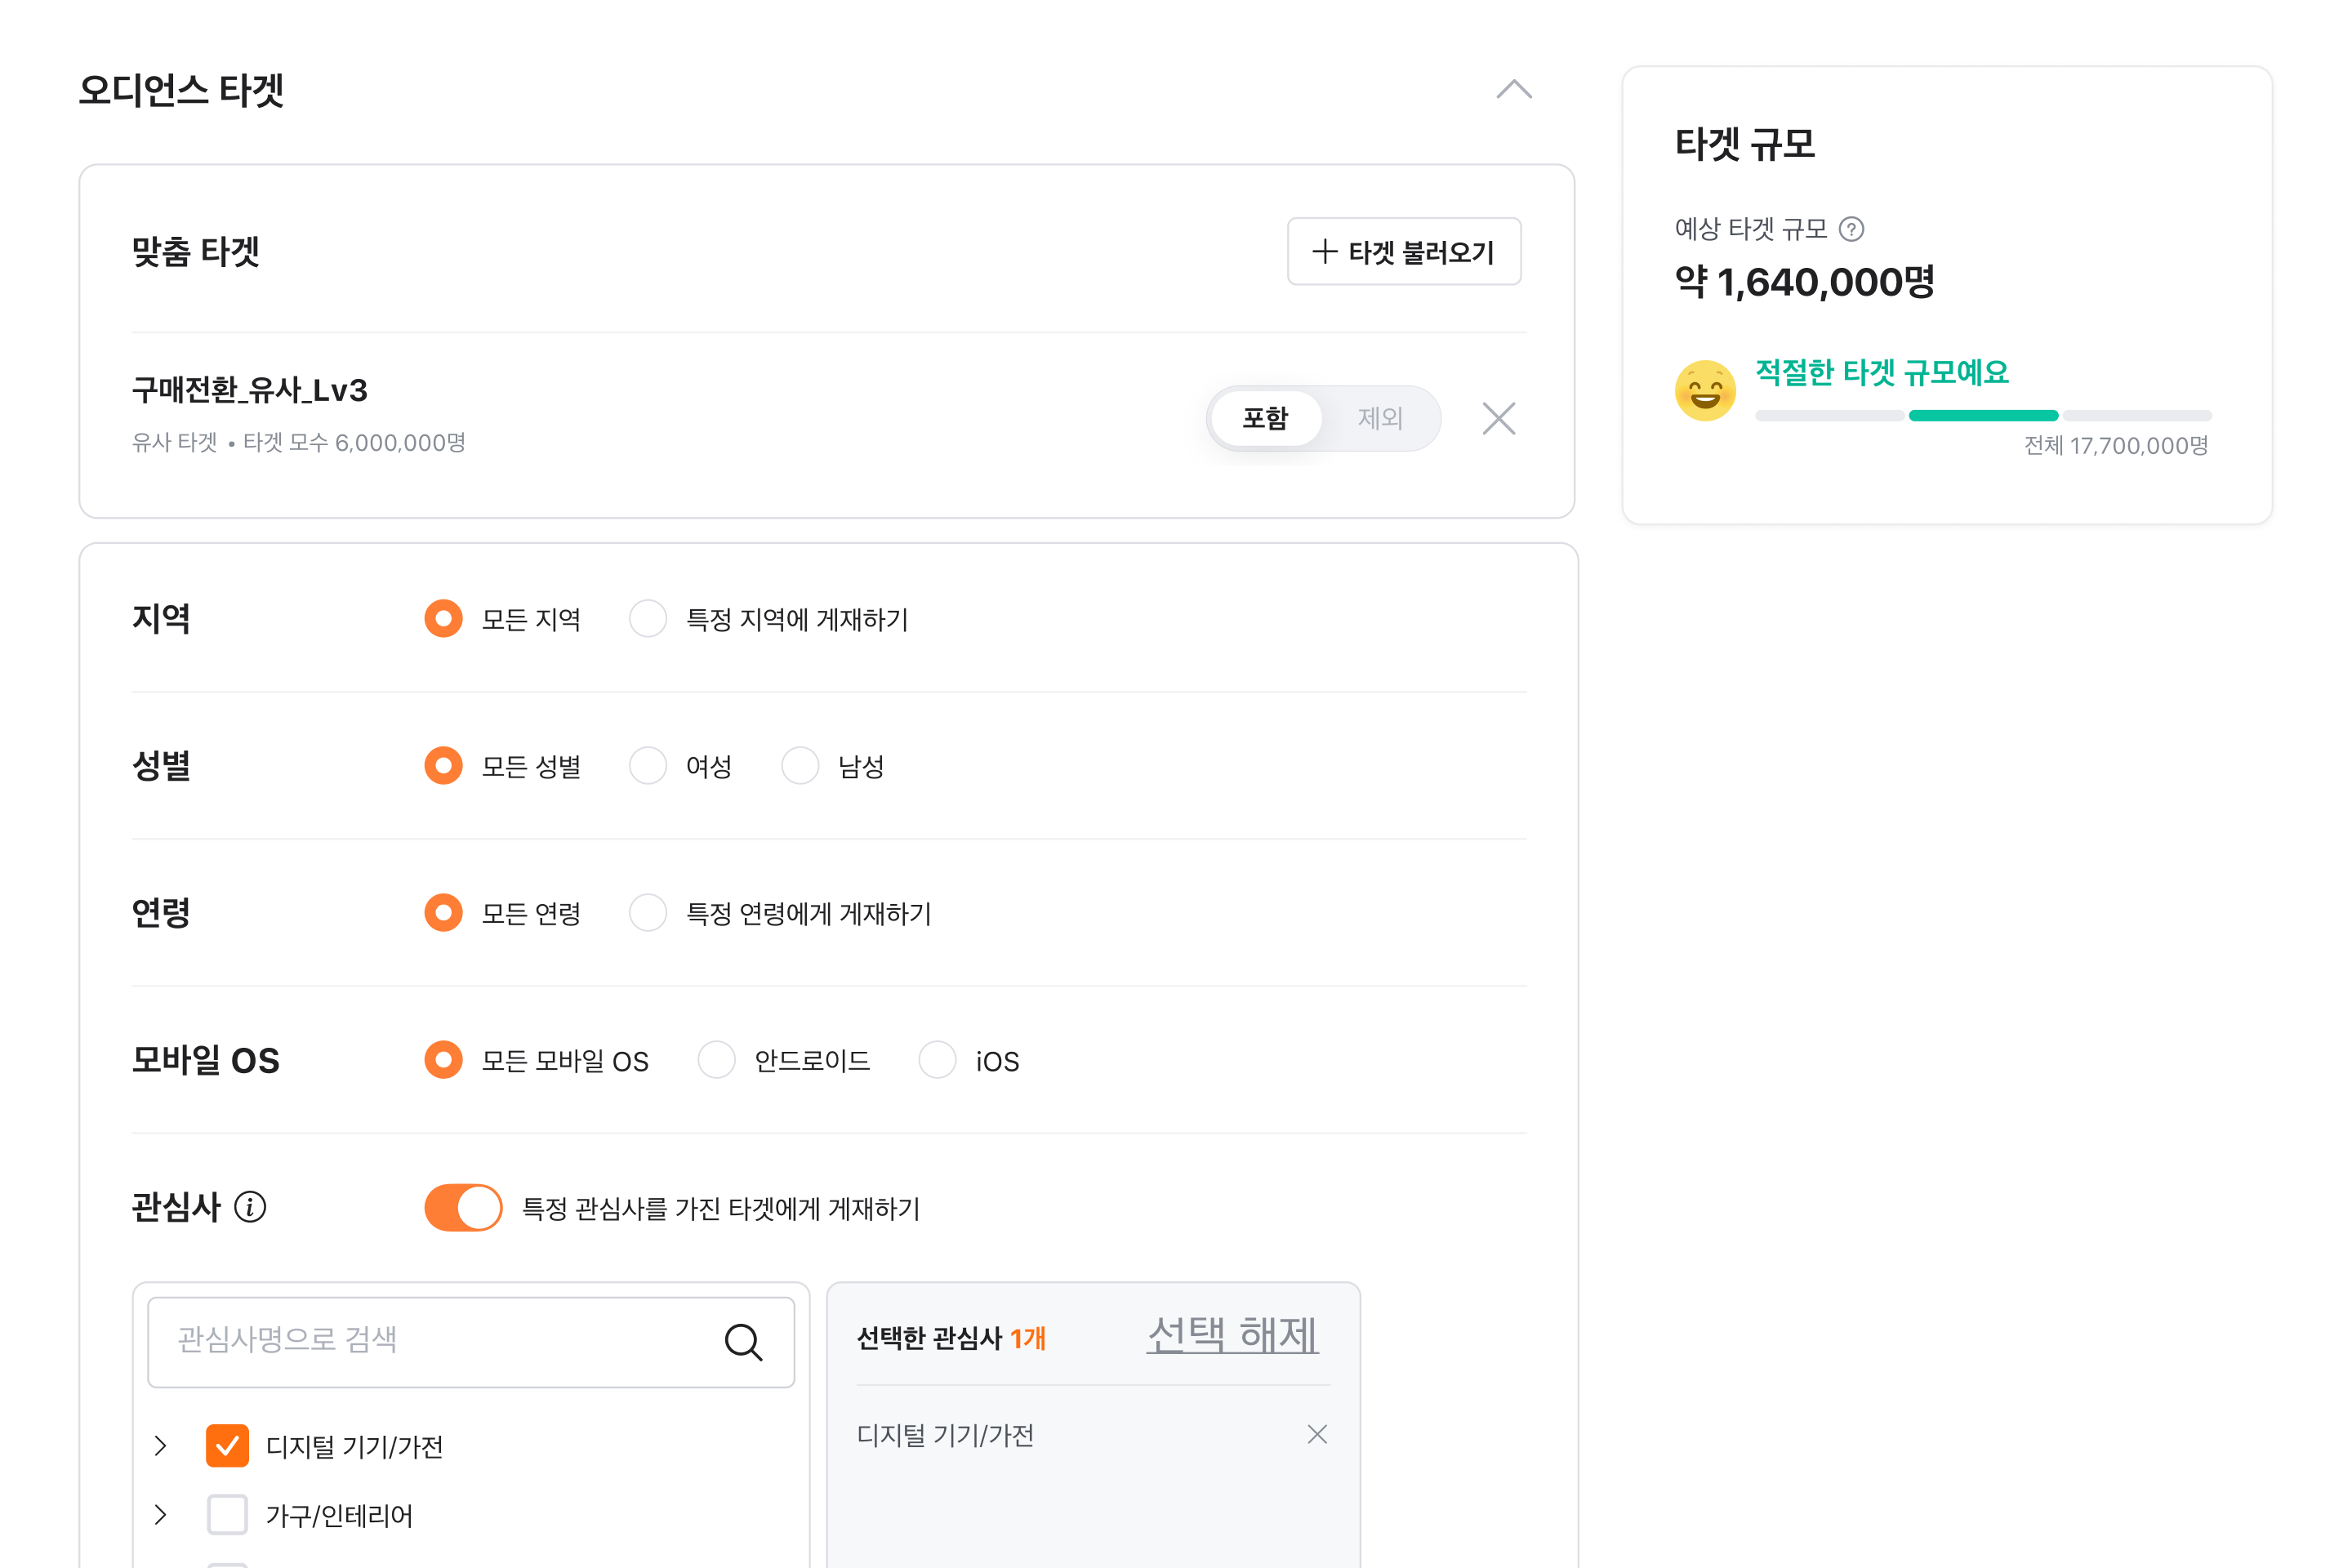Image resolution: width=2352 pixels, height=1568 pixels.
Task: Click the 타겟 불러오기 button
Action: point(1404,251)
